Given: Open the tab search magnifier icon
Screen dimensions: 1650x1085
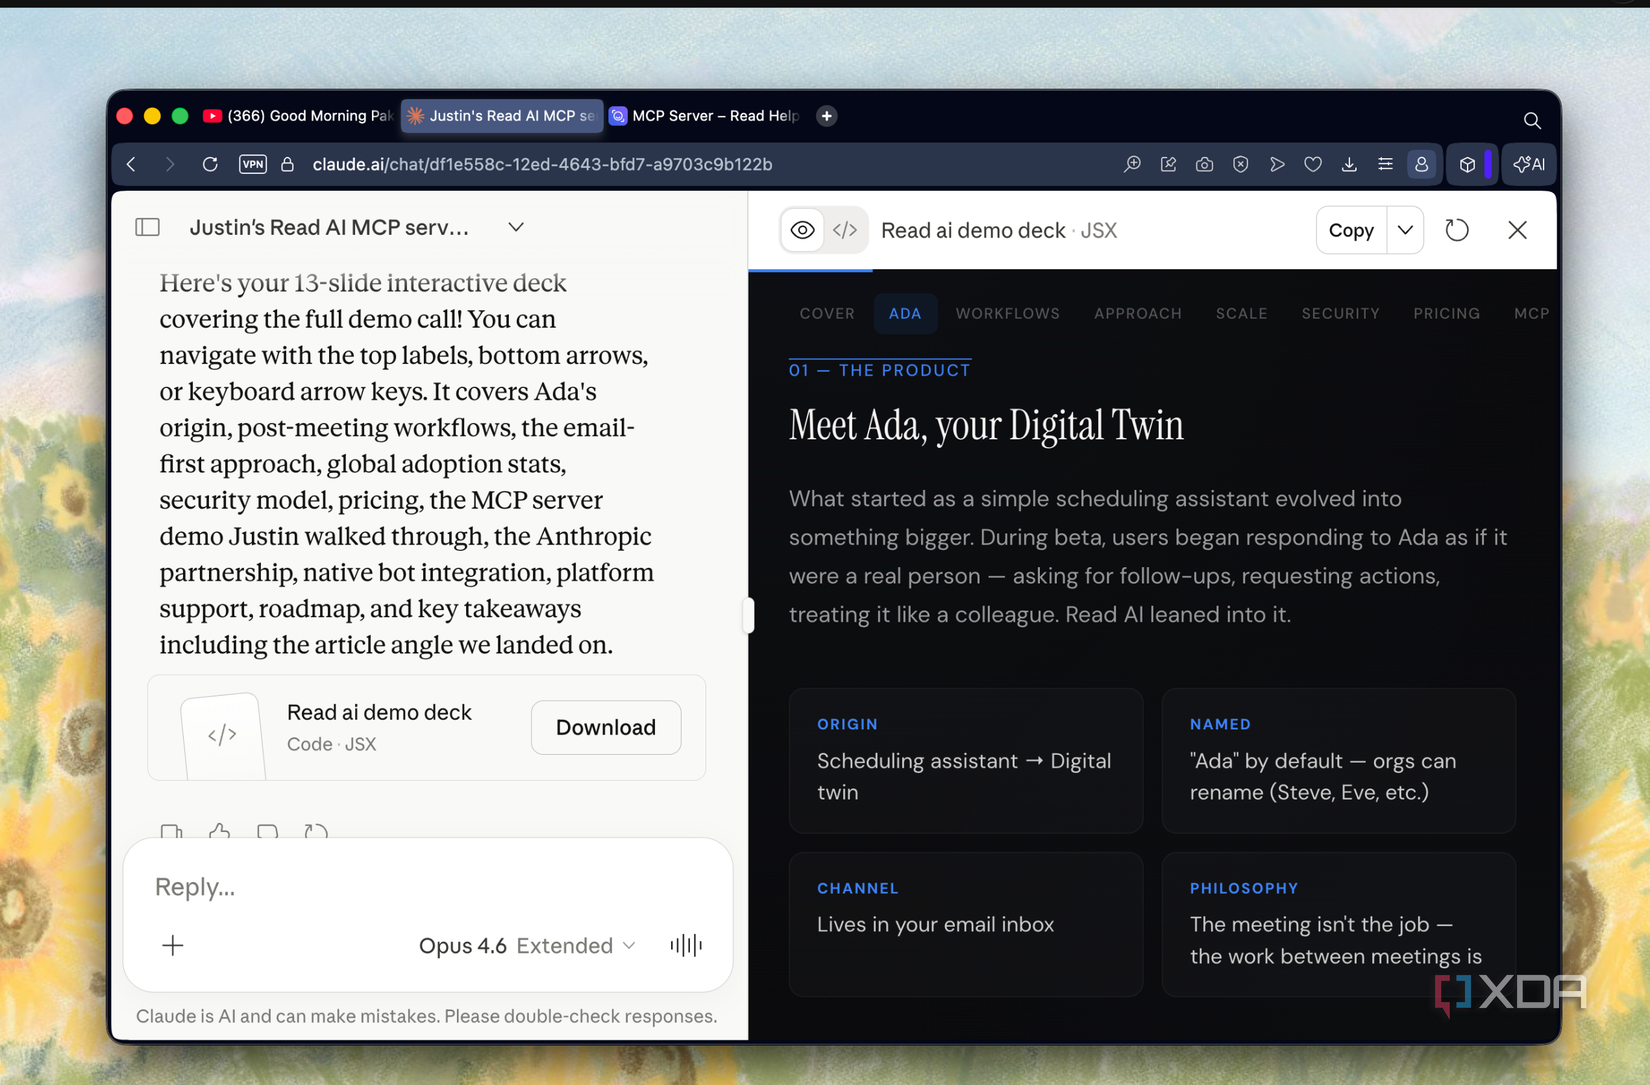Looking at the screenshot, I should pos(1532,120).
